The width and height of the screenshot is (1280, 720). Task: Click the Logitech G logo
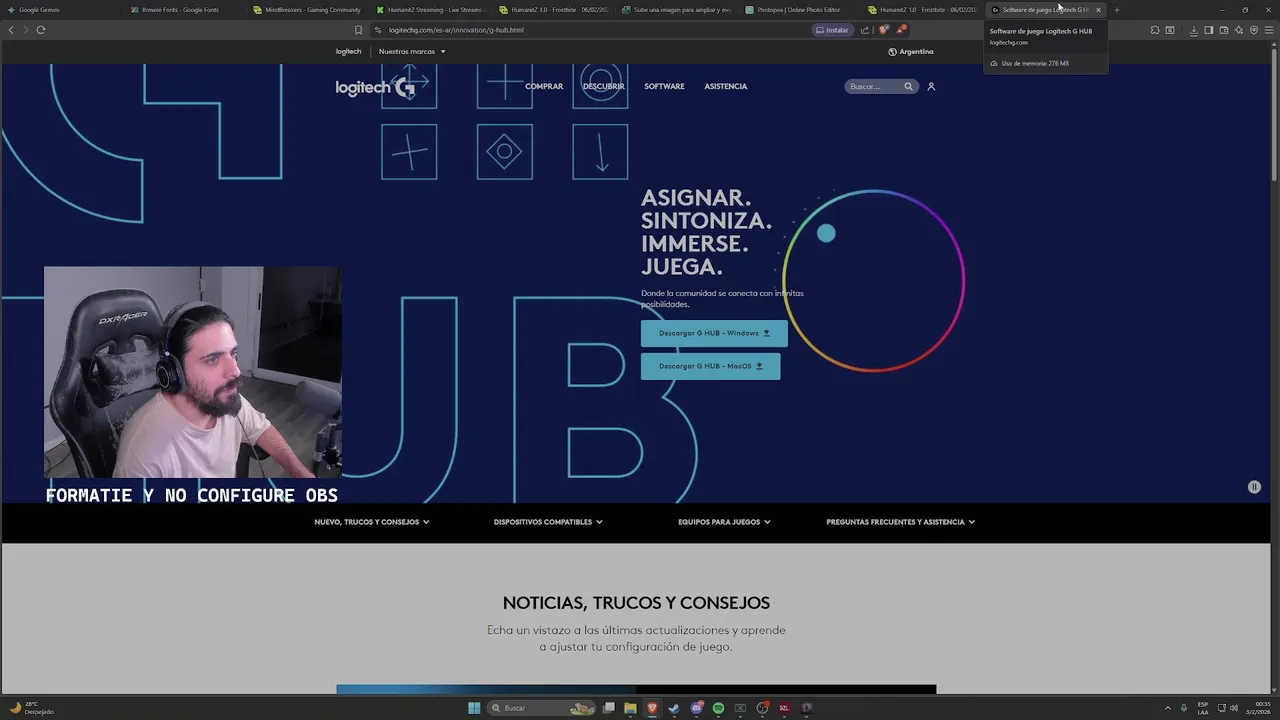pyautogui.click(x=375, y=87)
